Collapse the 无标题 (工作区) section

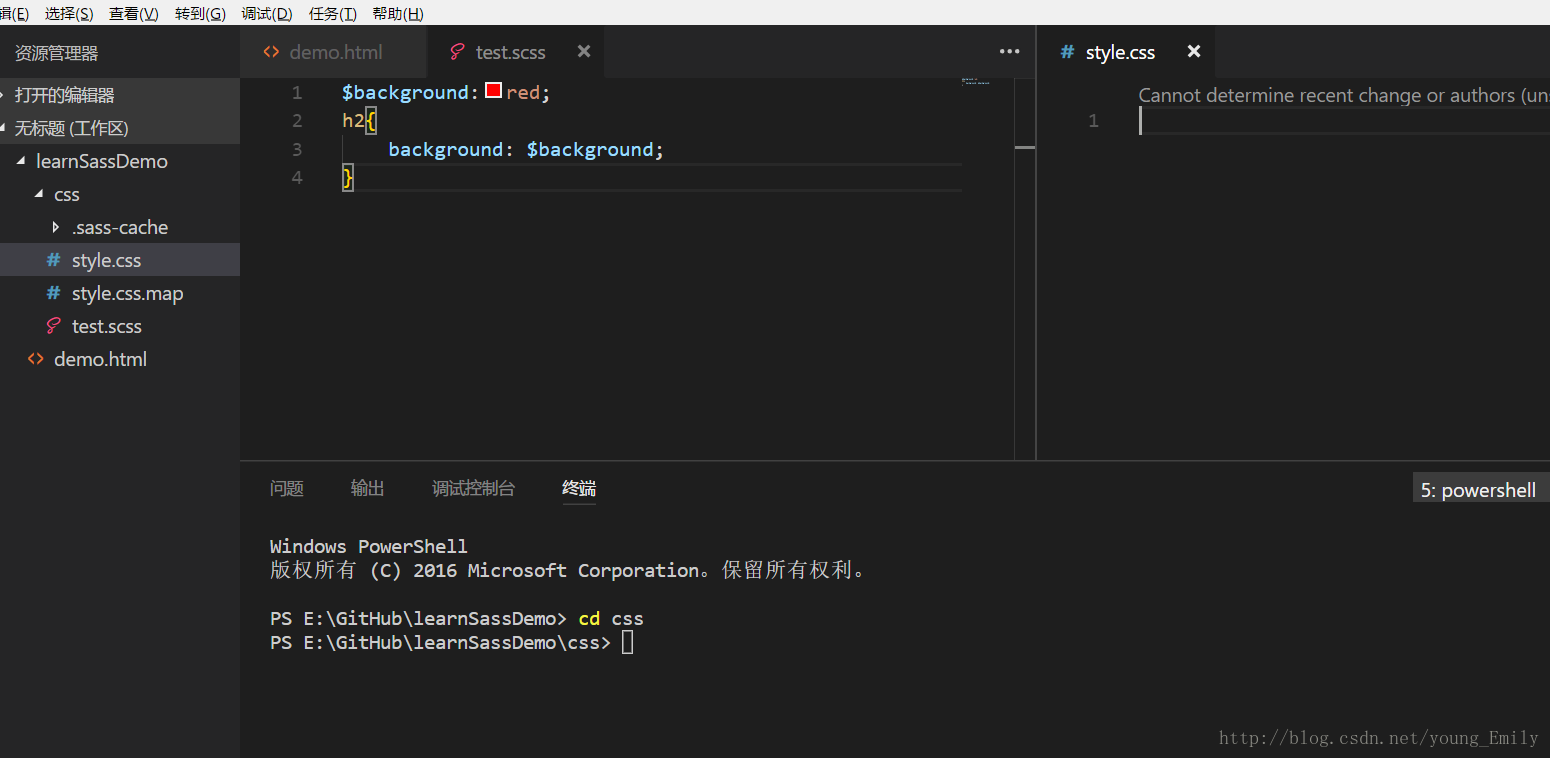tap(120, 128)
